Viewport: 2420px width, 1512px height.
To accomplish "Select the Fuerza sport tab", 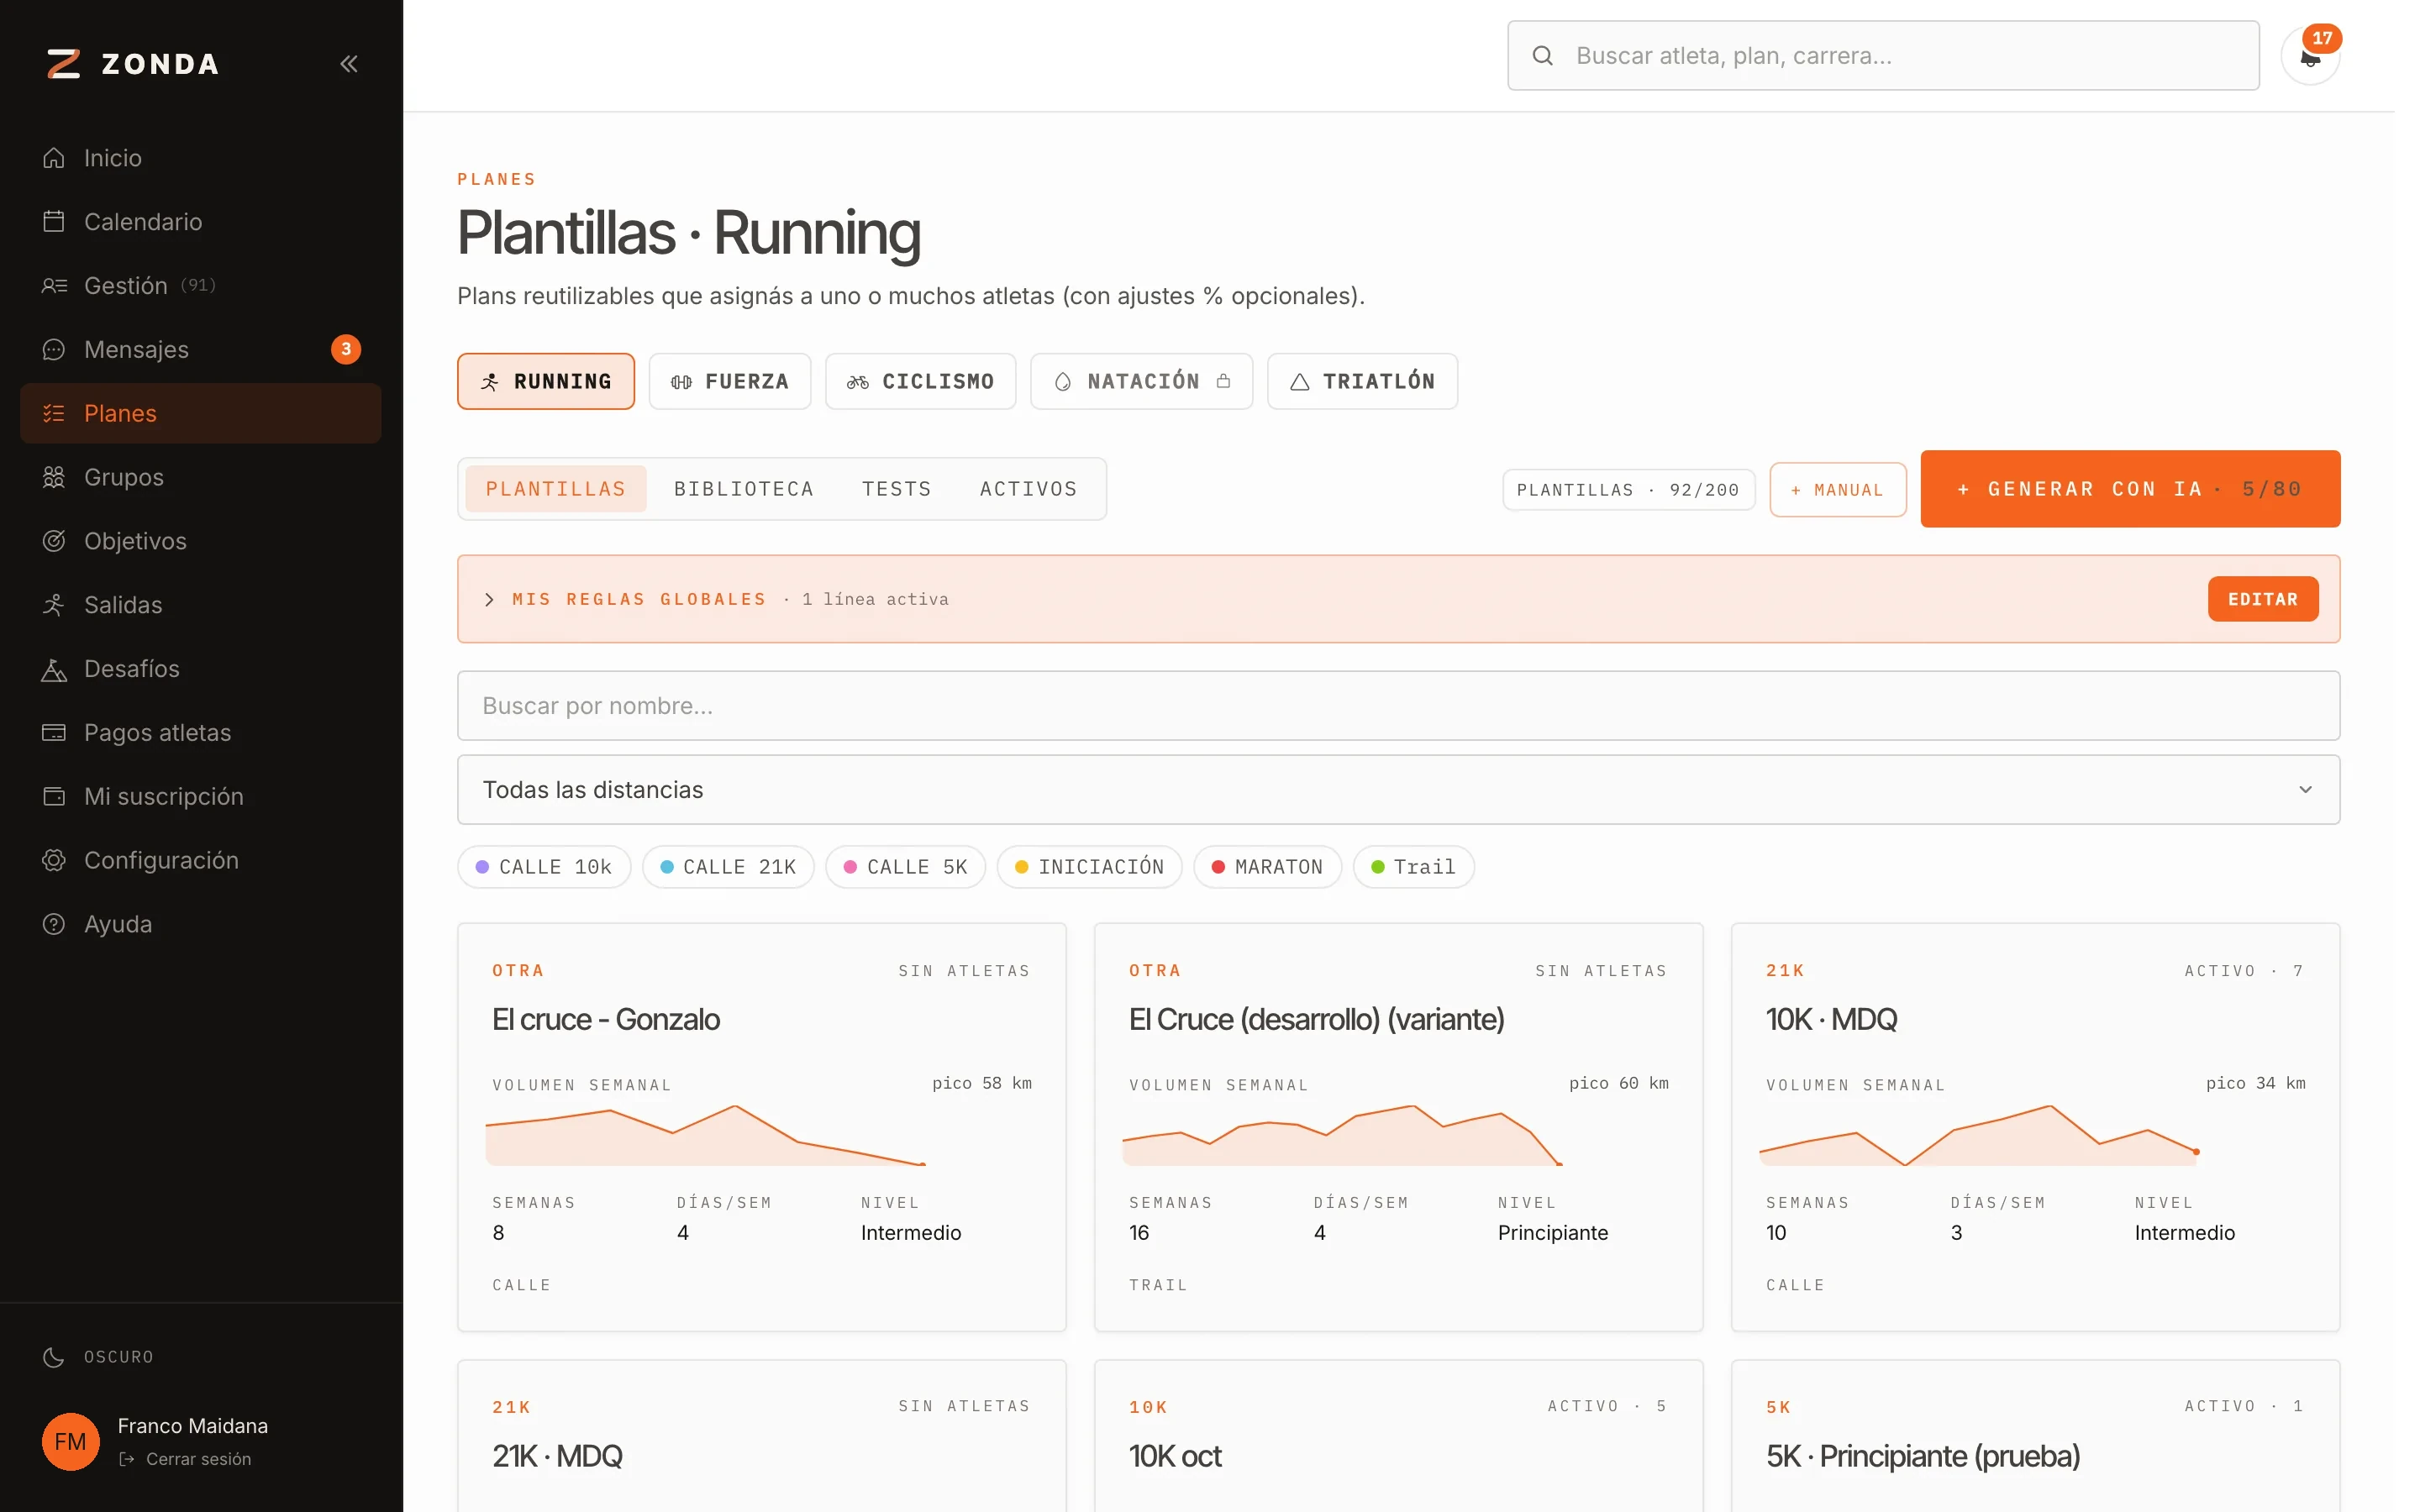I will pos(730,381).
